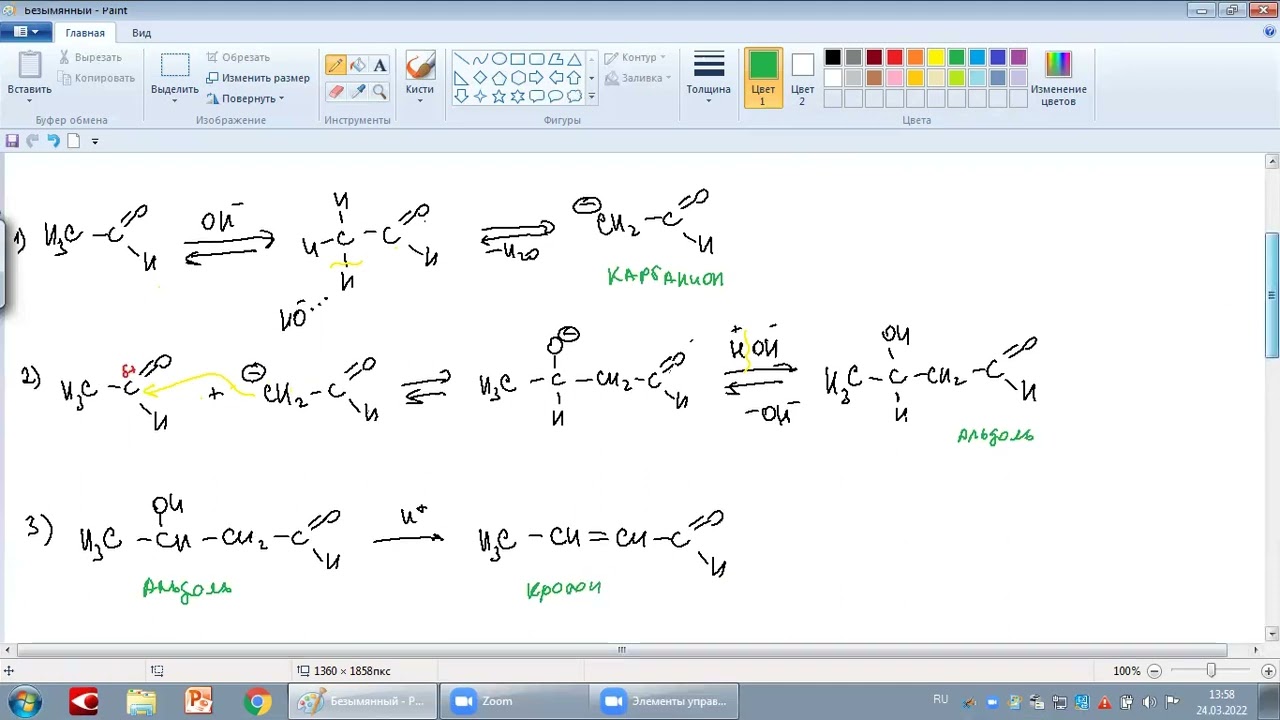Viewport: 1280px width, 720px height.
Task: Select the Text tool
Action: 380,66
